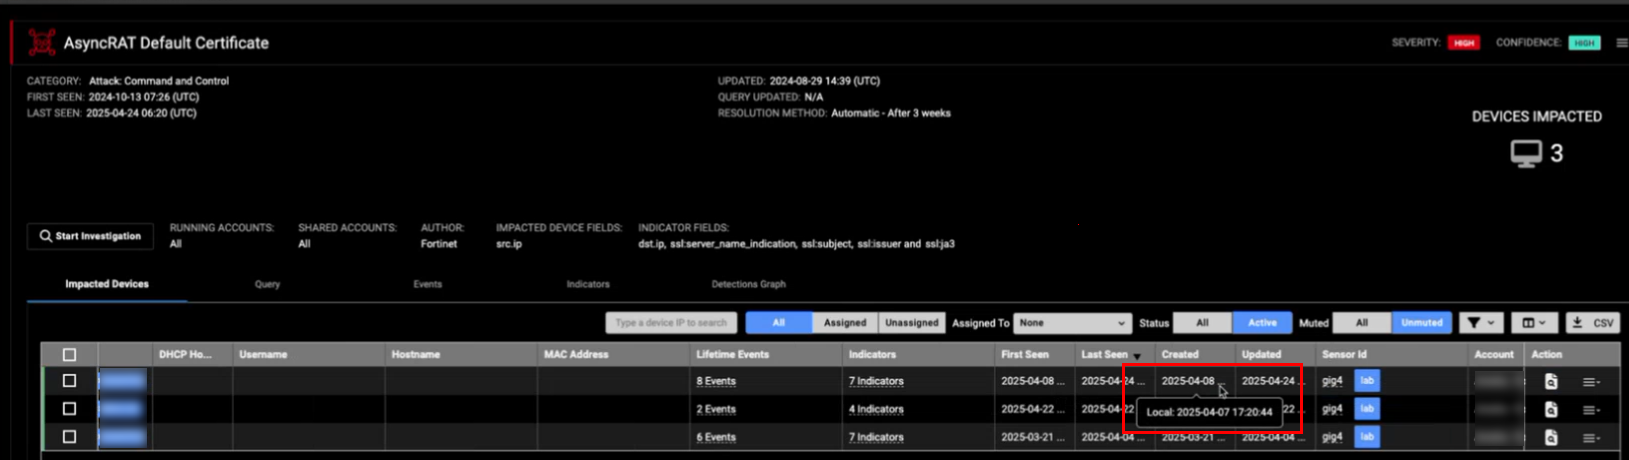Click the HIGH severity badge
1629x460 pixels.
tap(1464, 43)
